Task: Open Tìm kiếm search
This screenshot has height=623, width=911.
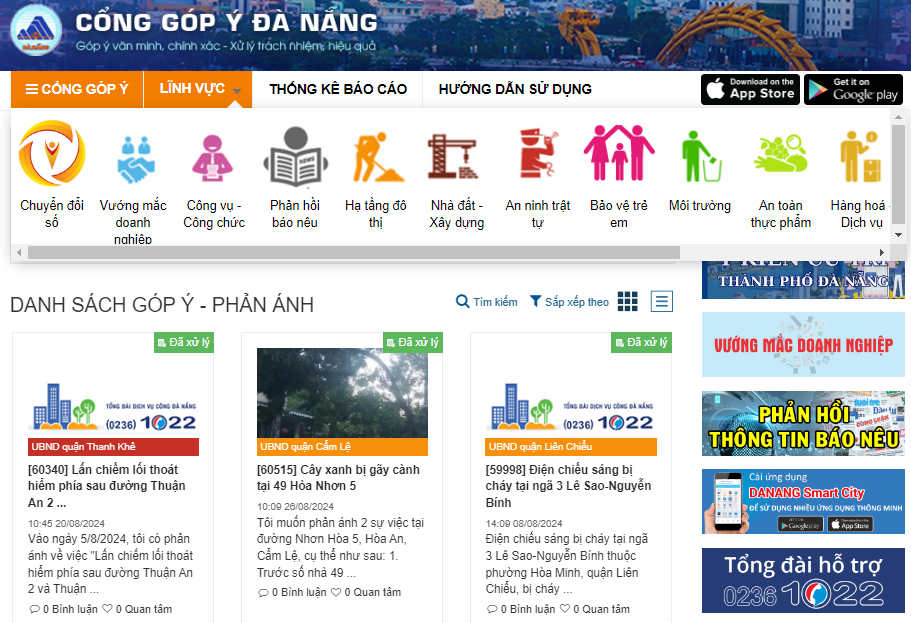Action: tap(487, 302)
